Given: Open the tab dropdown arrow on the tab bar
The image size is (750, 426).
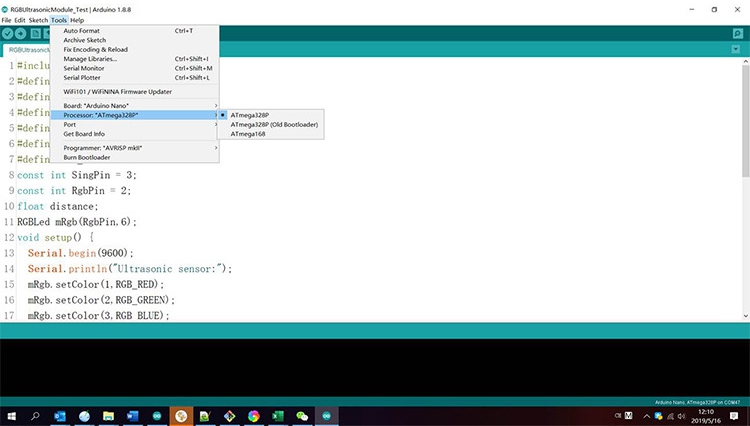Looking at the screenshot, I should pos(738,49).
